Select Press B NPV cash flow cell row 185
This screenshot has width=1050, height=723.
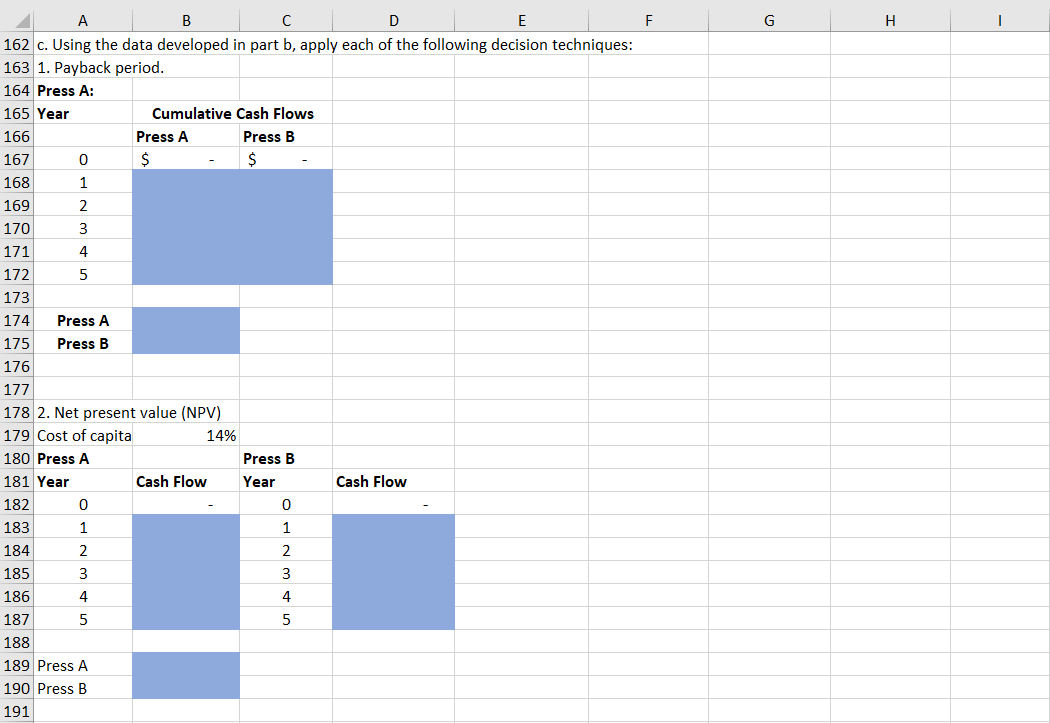tap(394, 573)
